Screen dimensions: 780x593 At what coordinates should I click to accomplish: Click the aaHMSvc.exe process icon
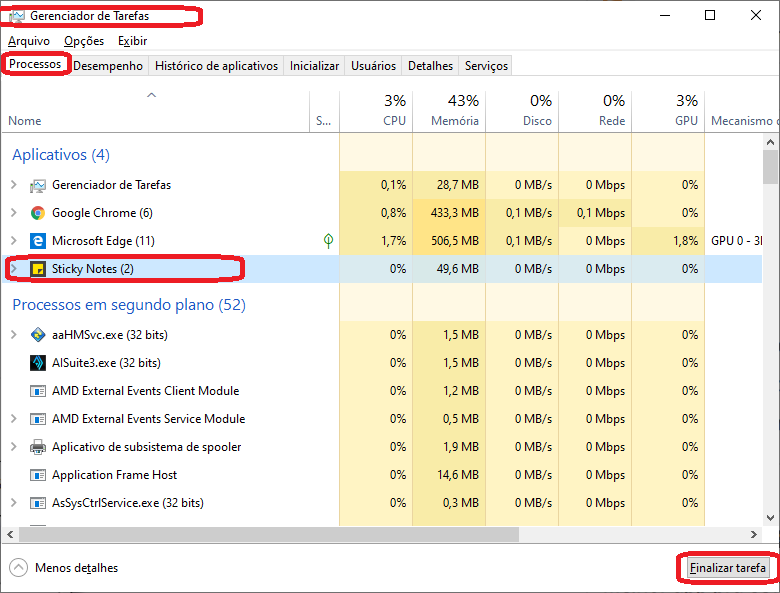tap(38, 335)
